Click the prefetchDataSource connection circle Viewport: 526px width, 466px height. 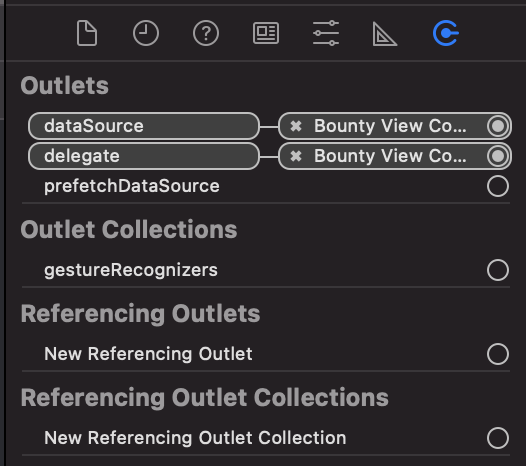pos(498,186)
